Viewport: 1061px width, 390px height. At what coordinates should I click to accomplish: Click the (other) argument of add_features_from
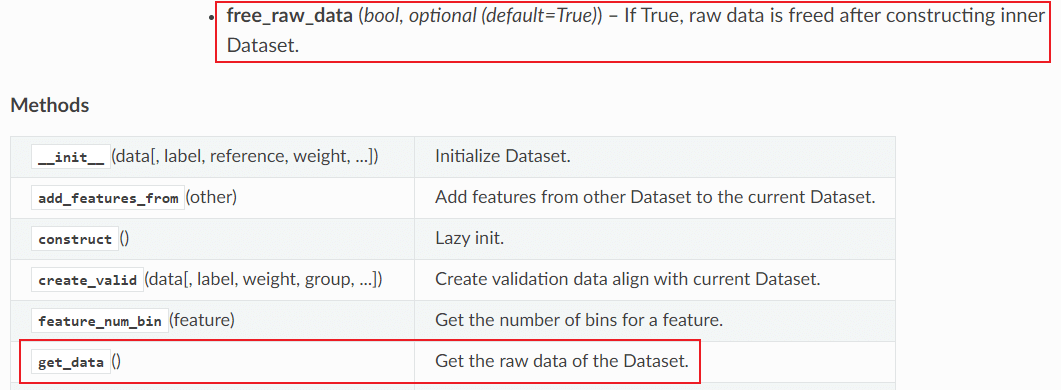[x=210, y=198]
